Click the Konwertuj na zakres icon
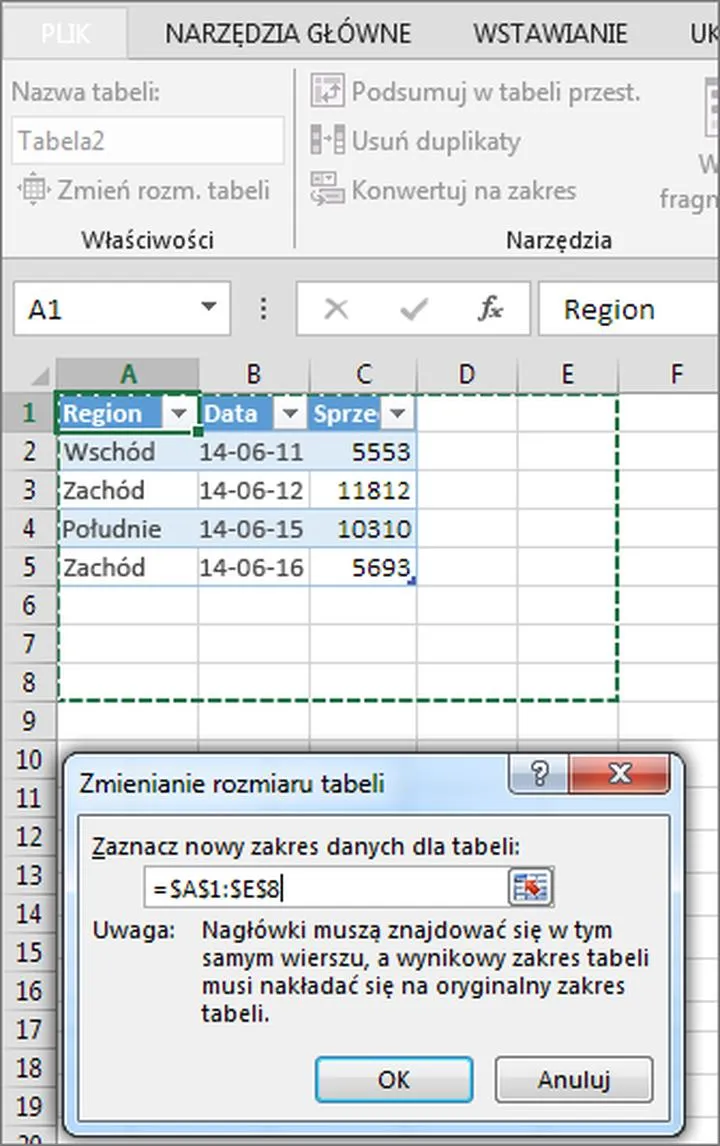720x1146 pixels. 327,190
